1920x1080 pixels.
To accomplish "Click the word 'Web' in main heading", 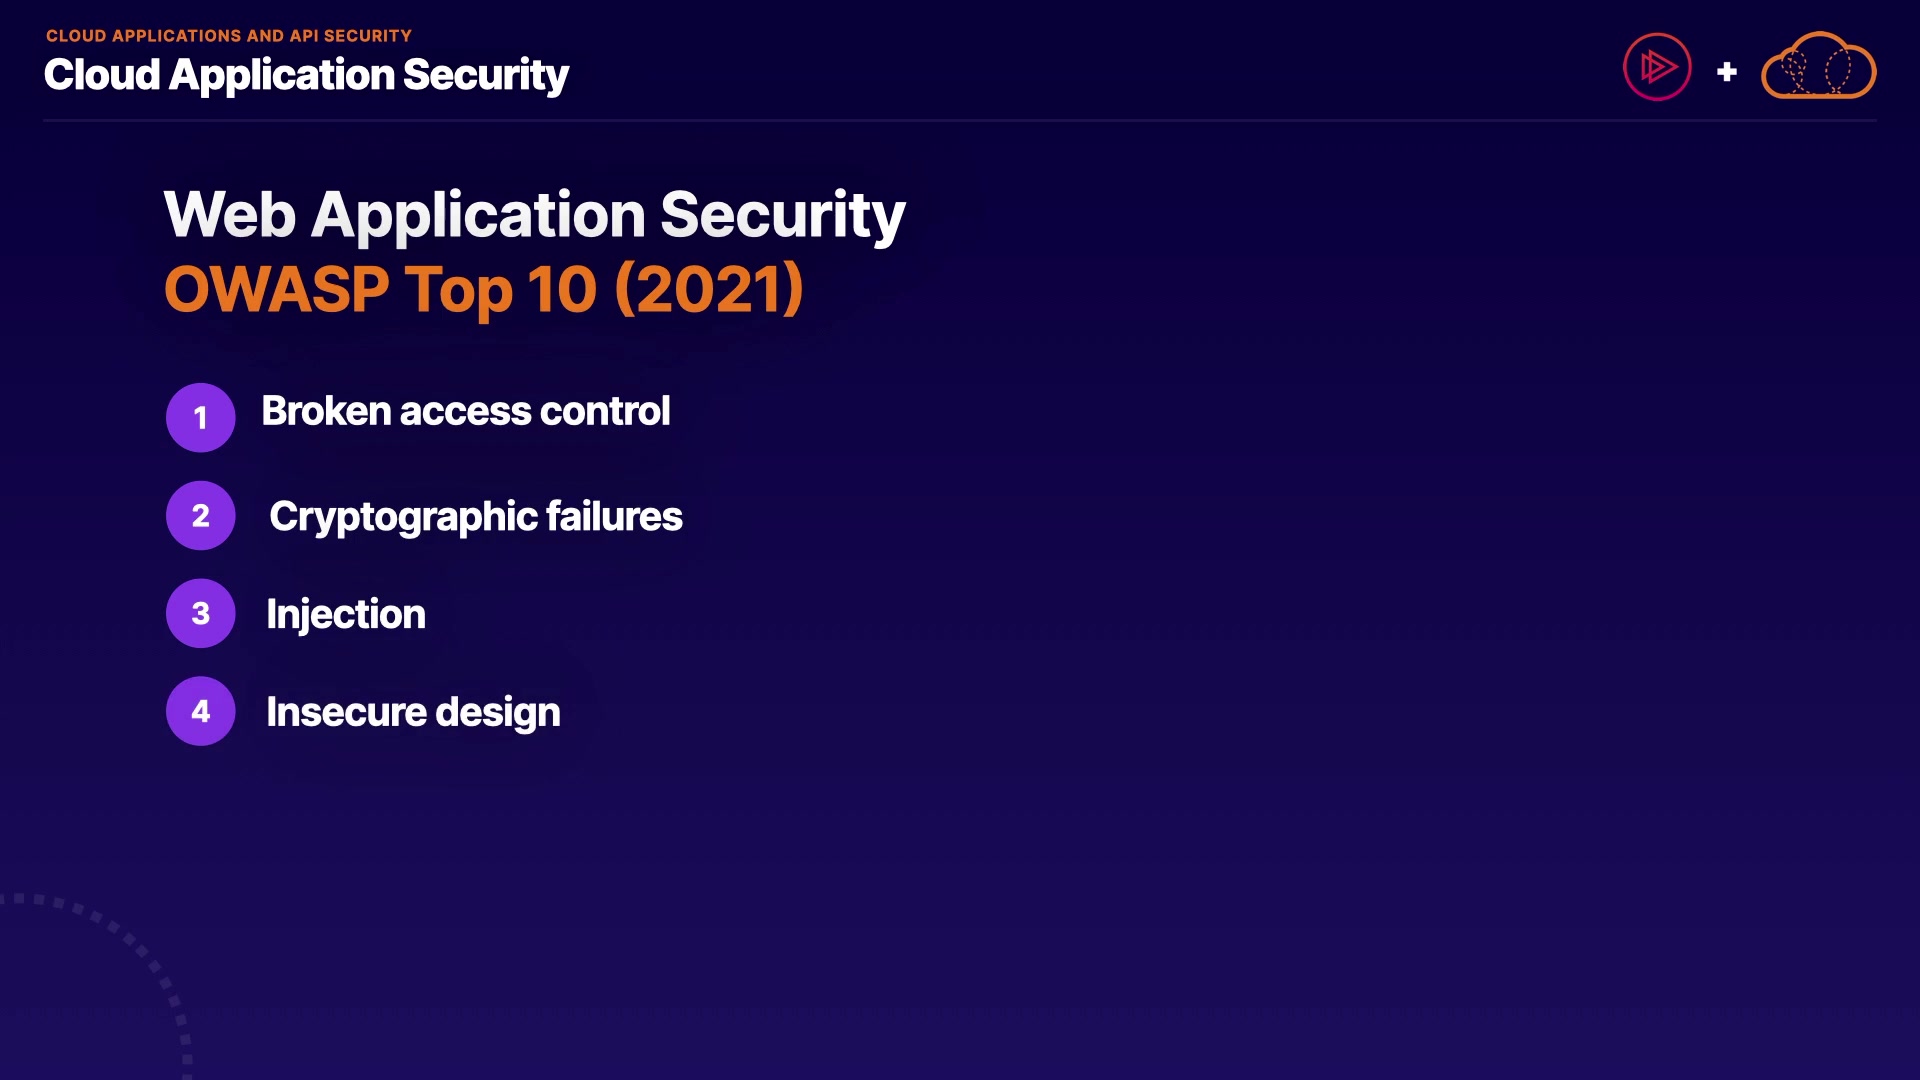I will point(230,214).
